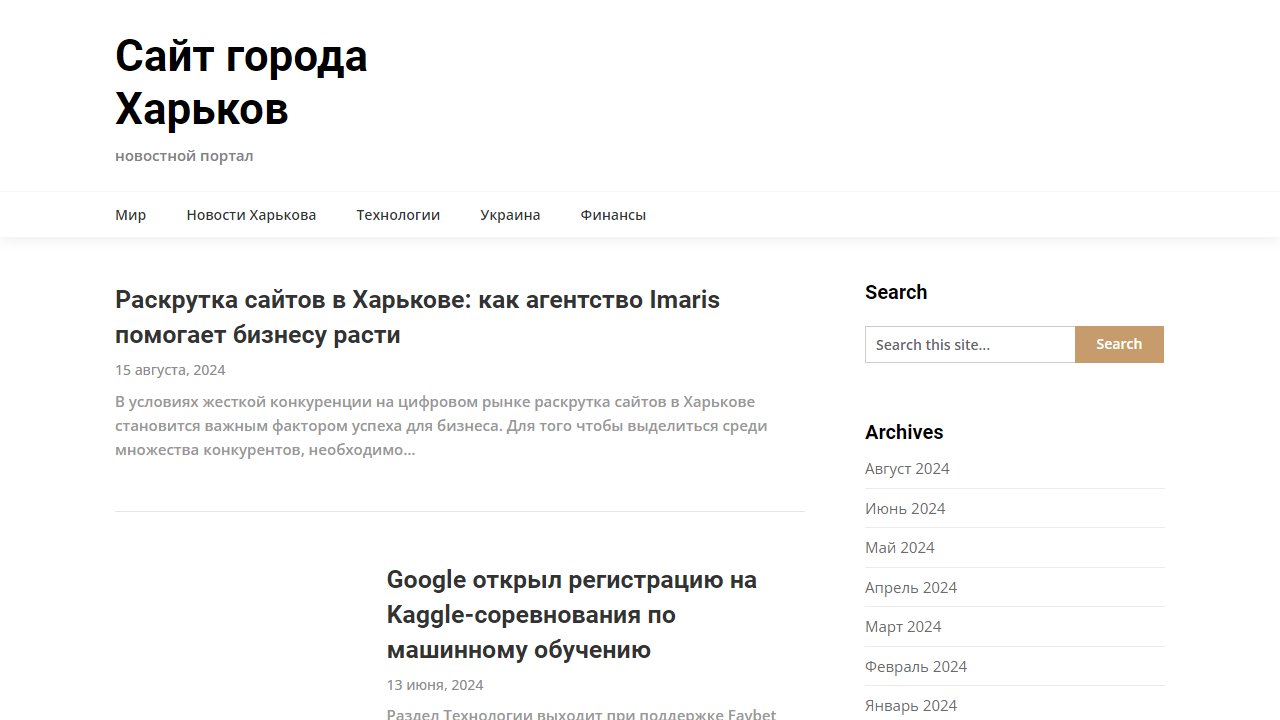Show posts from Февраль 2024
The width and height of the screenshot is (1280, 720).
[916, 666]
